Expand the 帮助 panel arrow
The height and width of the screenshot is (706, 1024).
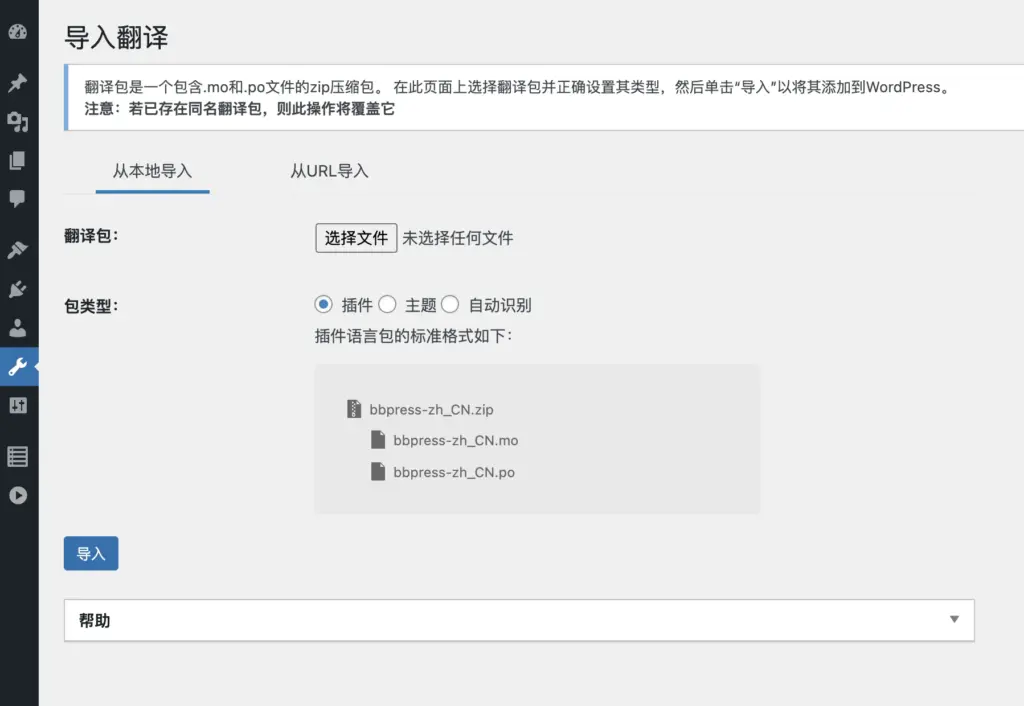pos(954,620)
